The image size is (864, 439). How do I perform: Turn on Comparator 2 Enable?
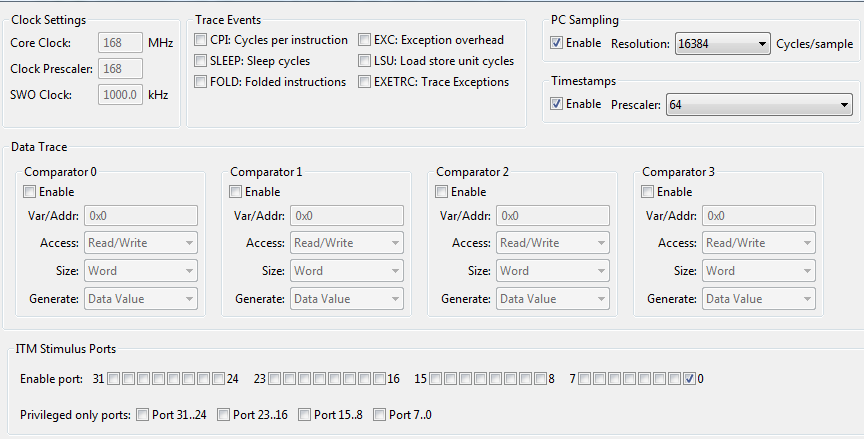(x=442, y=192)
